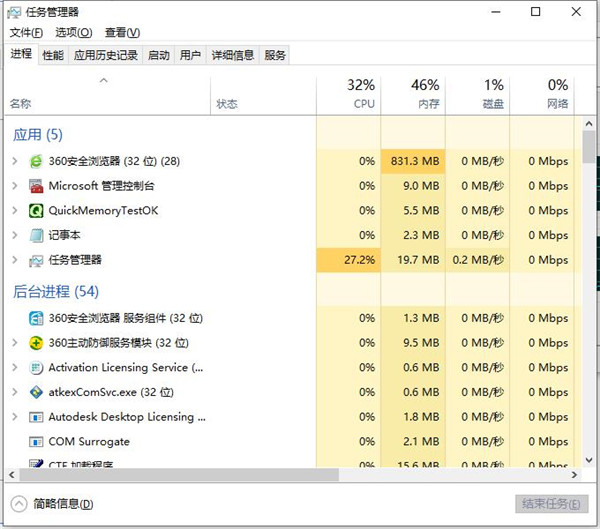This screenshot has width=600, height=529.
Task: Click the 9.5 MB memory cell
Action: (413, 343)
